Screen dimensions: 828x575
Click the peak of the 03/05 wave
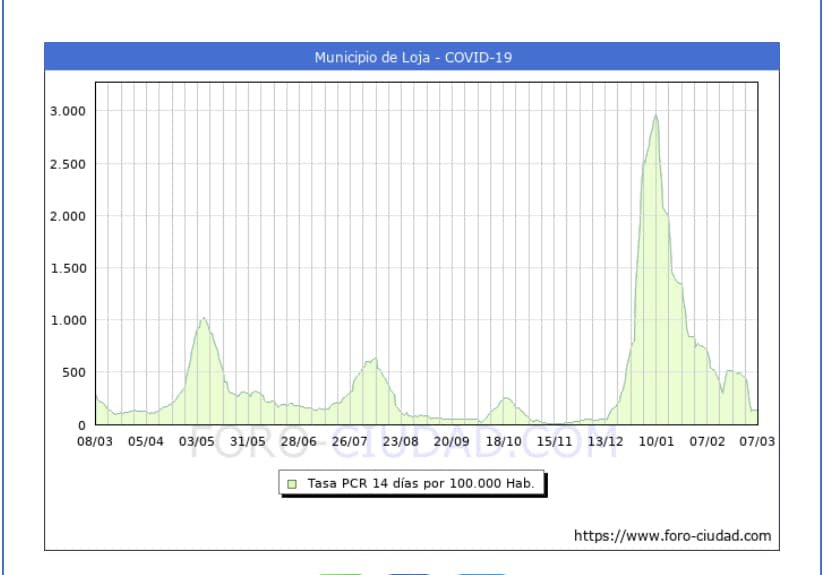pyautogui.click(x=203, y=319)
